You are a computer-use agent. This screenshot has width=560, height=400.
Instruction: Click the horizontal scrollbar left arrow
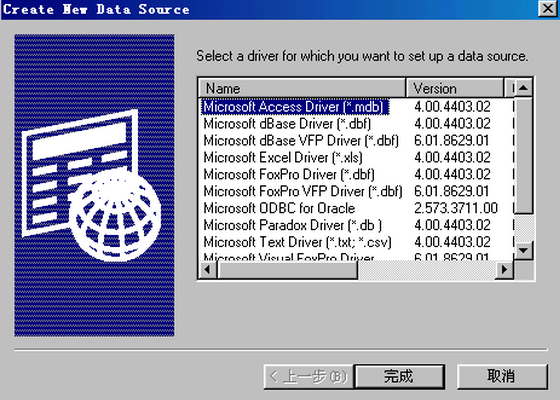pos(208,269)
